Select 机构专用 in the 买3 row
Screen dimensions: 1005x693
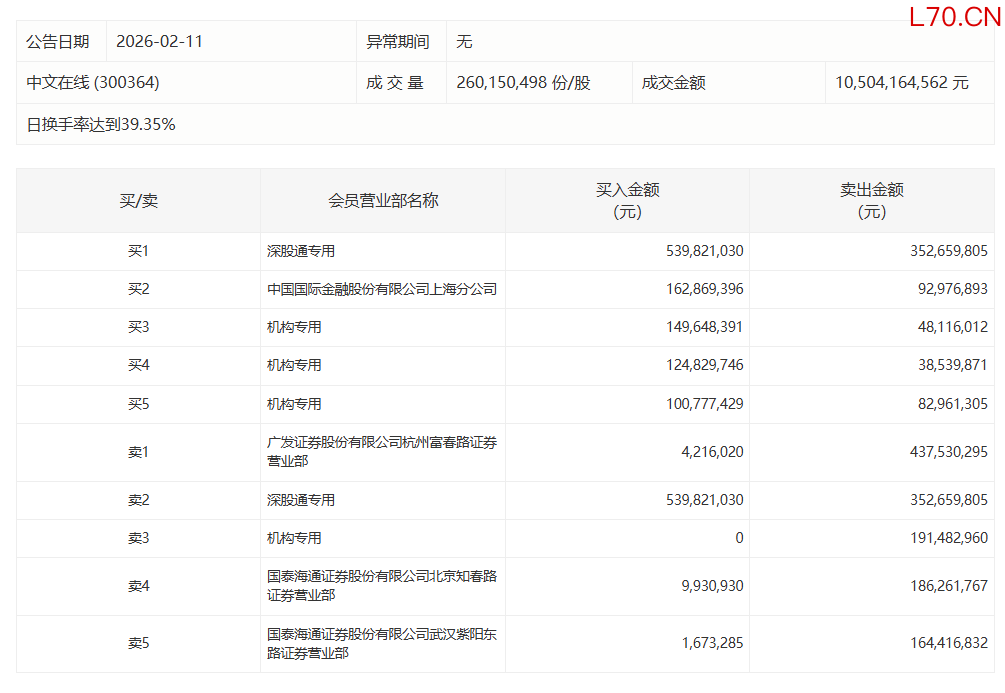pos(294,328)
